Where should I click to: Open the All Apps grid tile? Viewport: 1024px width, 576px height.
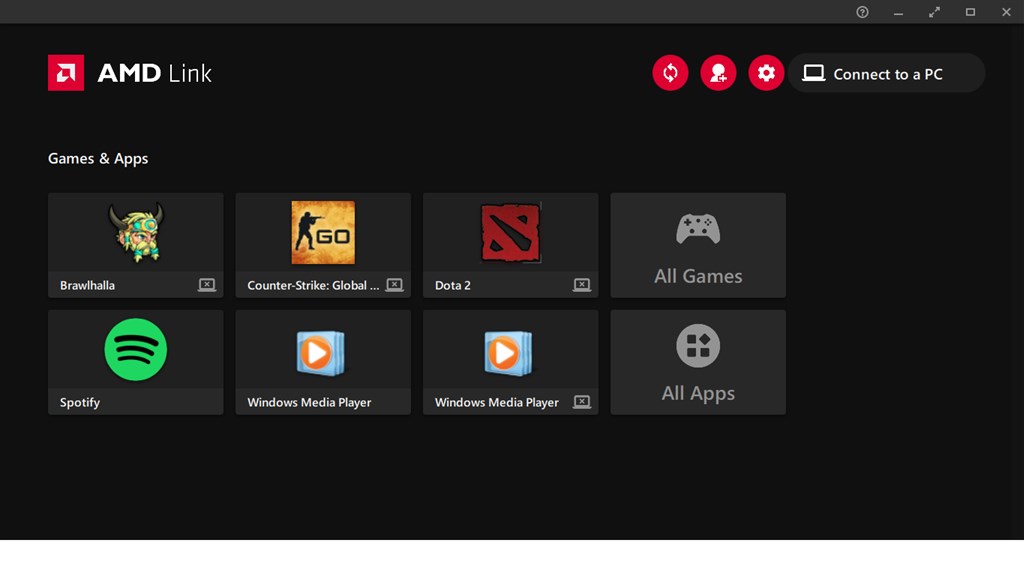pyautogui.click(x=698, y=362)
